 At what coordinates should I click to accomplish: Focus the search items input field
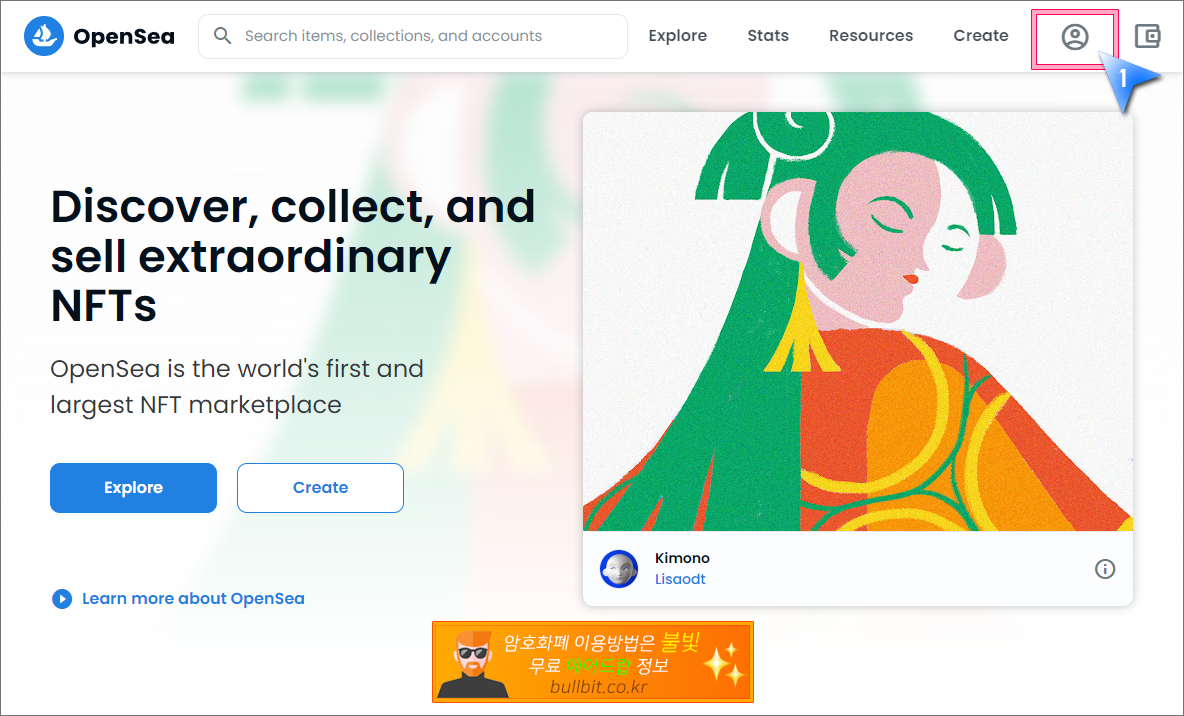[412, 36]
